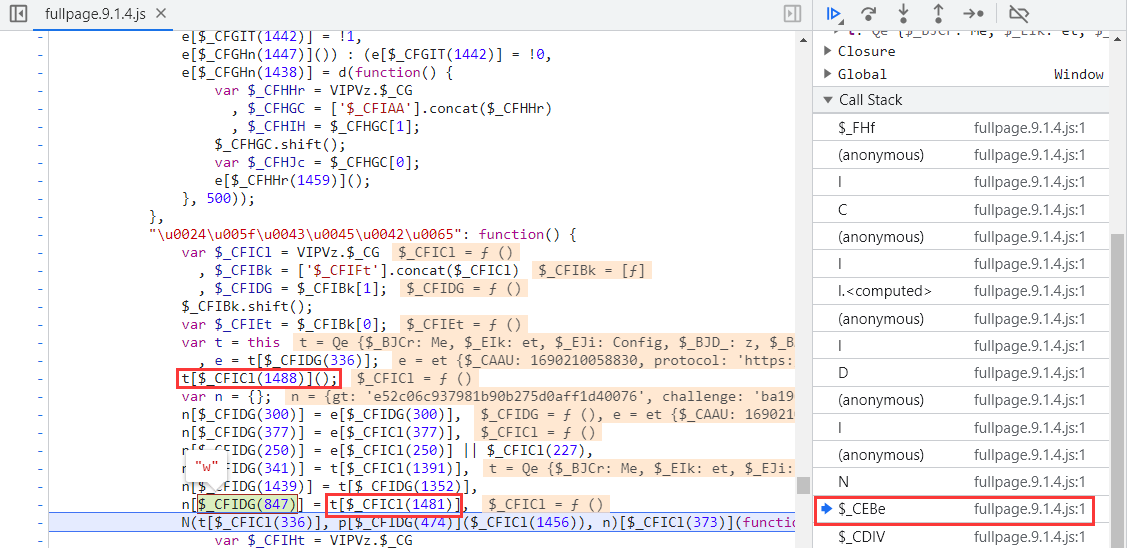Click the code editor vertical scrollbar
The height and width of the screenshot is (548, 1127).
click(802, 485)
